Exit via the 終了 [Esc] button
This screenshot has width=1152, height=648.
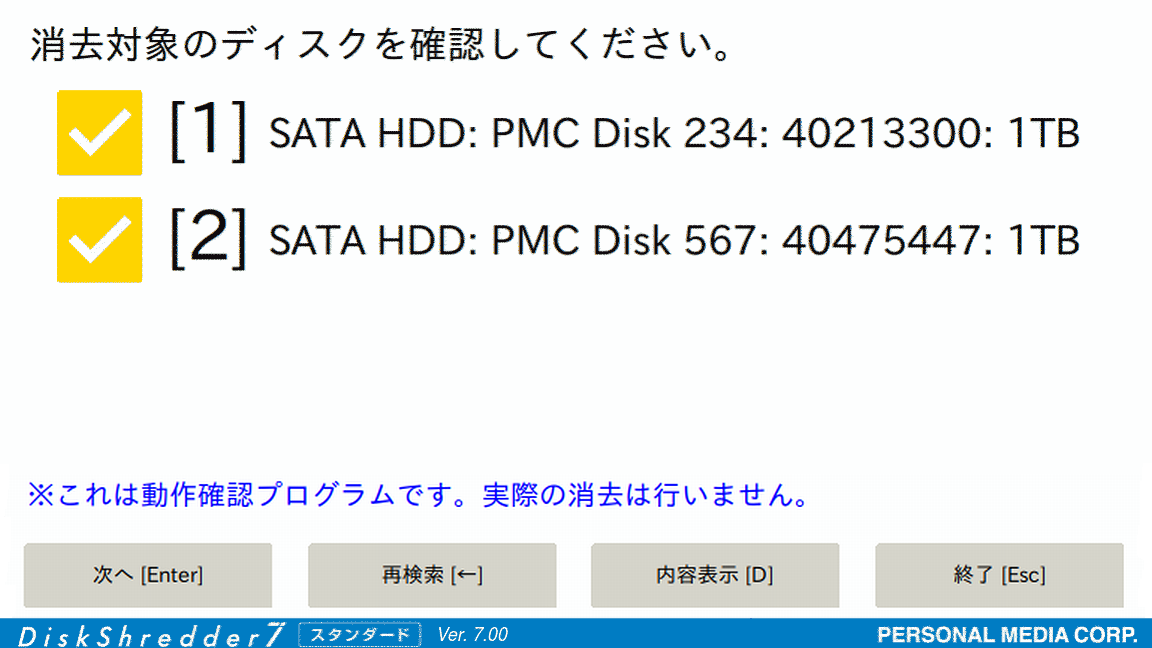point(999,575)
